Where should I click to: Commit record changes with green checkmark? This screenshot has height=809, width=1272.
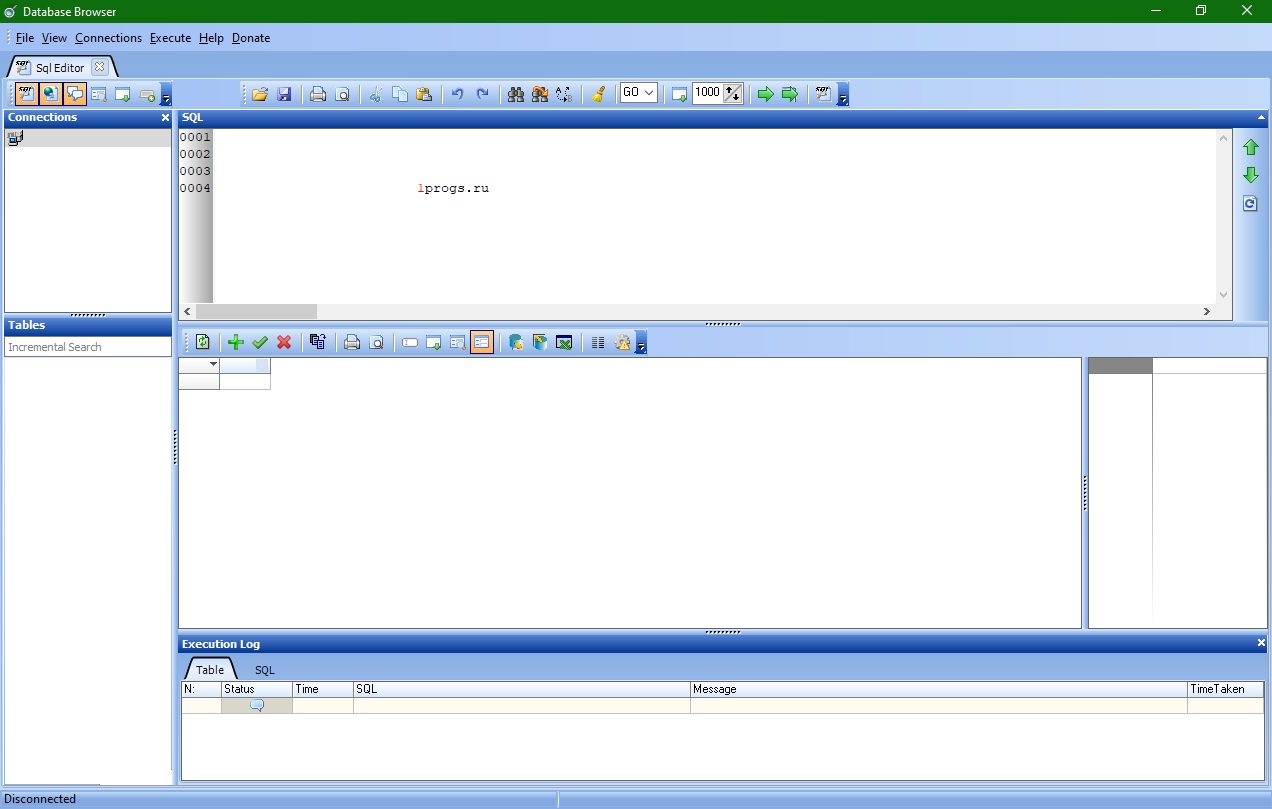[260, 342]
